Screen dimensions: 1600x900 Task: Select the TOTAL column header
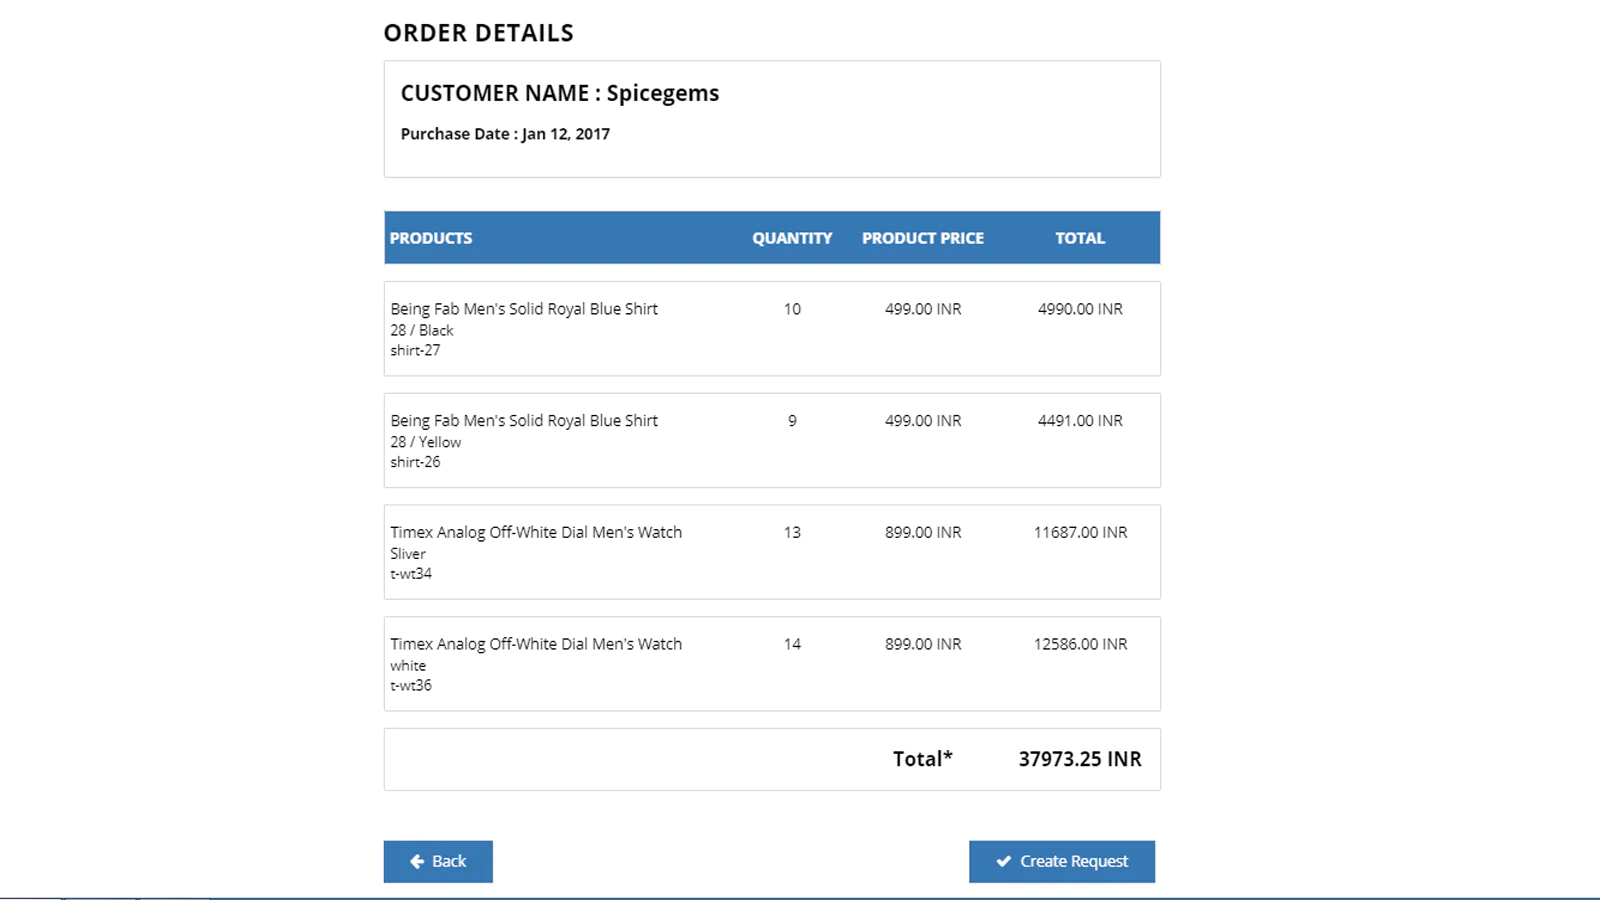[x=1080, y=238]
